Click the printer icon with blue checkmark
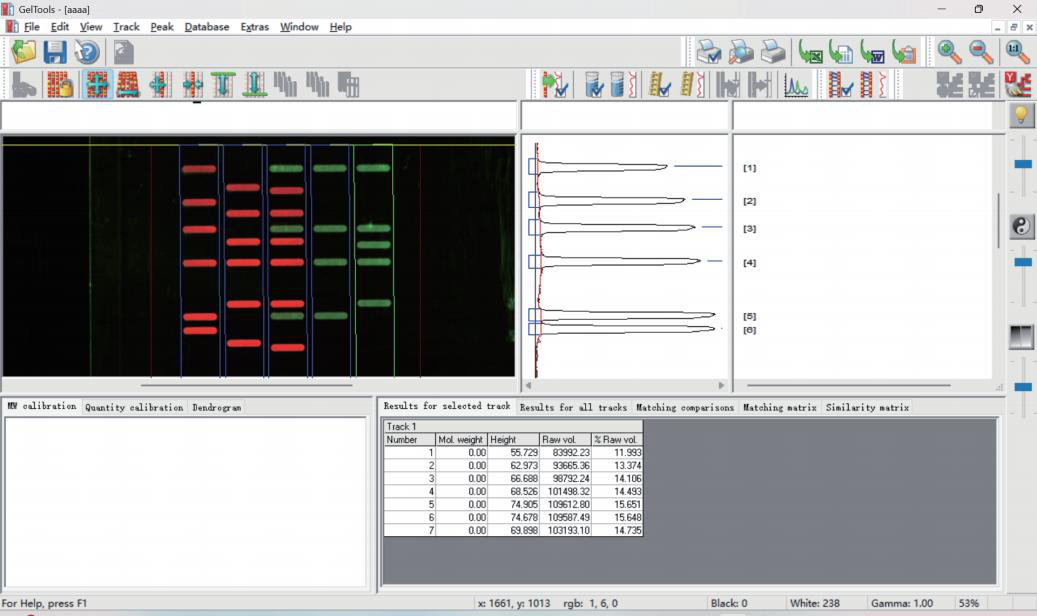The height and width of the screenshot is (616, 1037). point(709,52)
